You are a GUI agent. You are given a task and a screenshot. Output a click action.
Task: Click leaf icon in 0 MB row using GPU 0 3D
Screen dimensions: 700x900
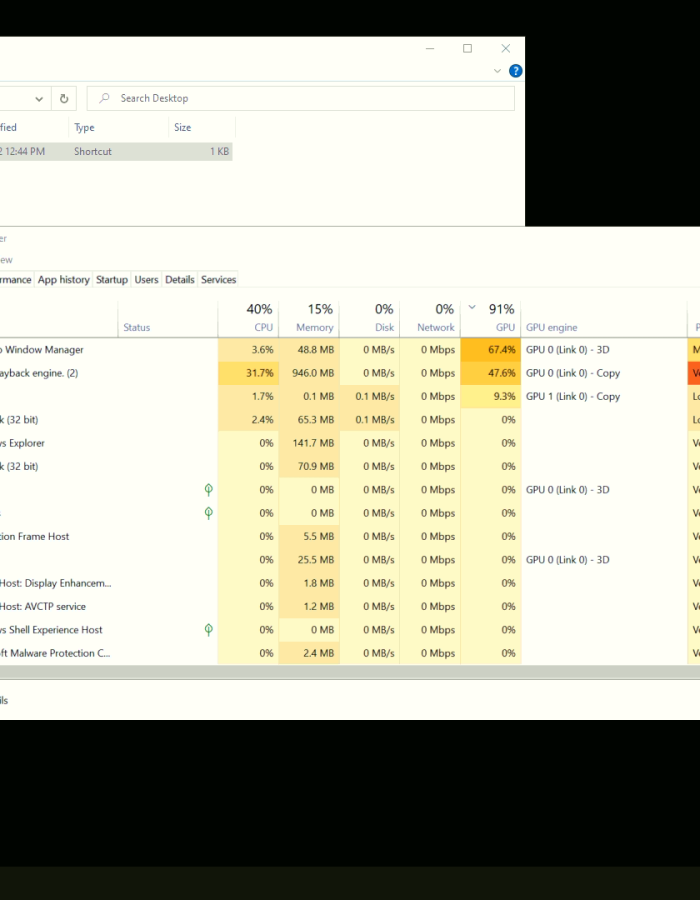[209, 490]
